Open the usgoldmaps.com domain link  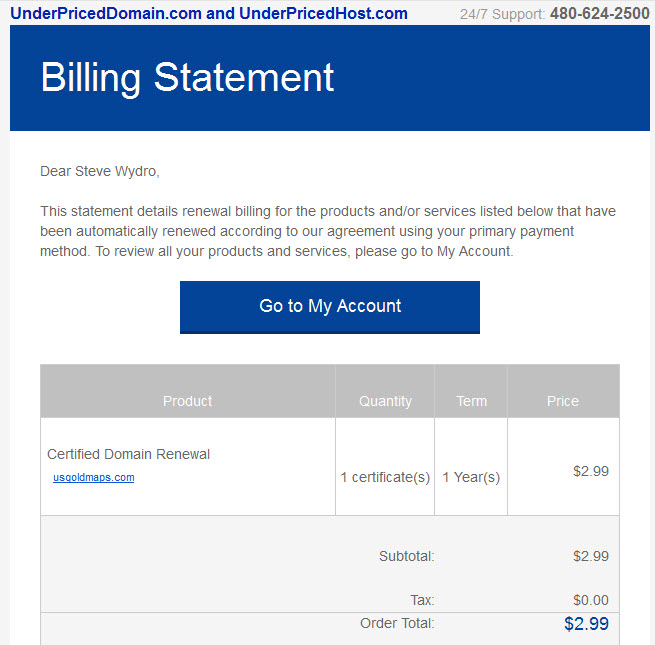tap(94, 477)
